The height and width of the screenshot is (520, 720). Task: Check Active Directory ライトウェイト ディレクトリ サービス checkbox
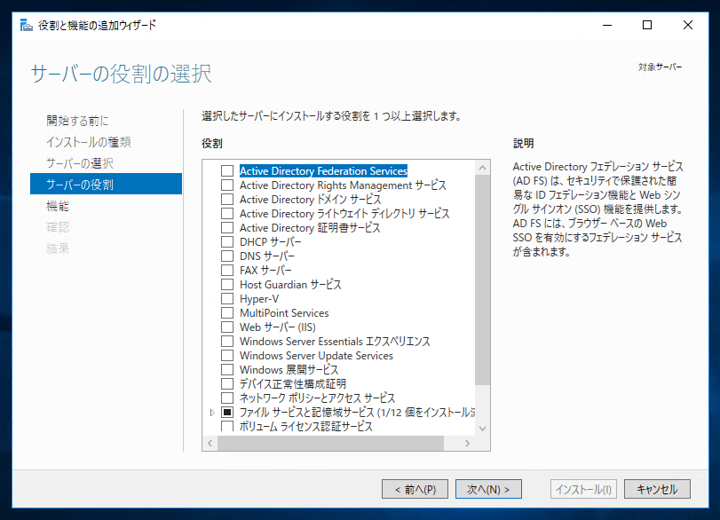pos(227,214)
